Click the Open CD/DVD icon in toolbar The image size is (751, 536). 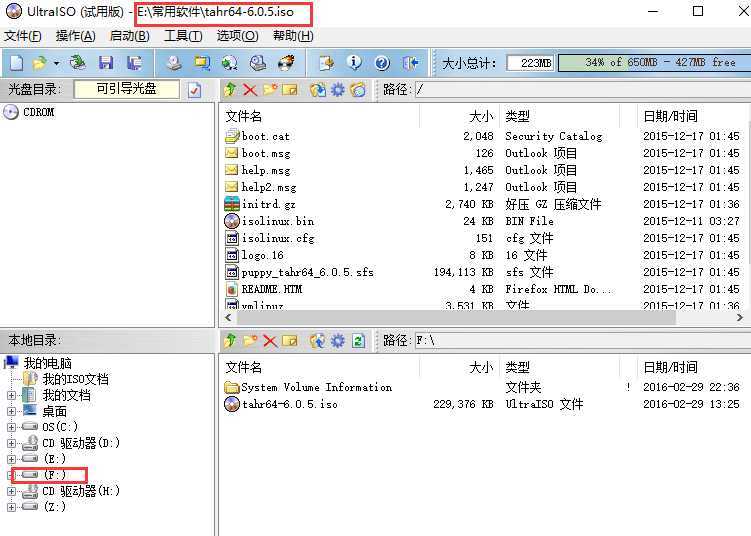tap(77, 63)
